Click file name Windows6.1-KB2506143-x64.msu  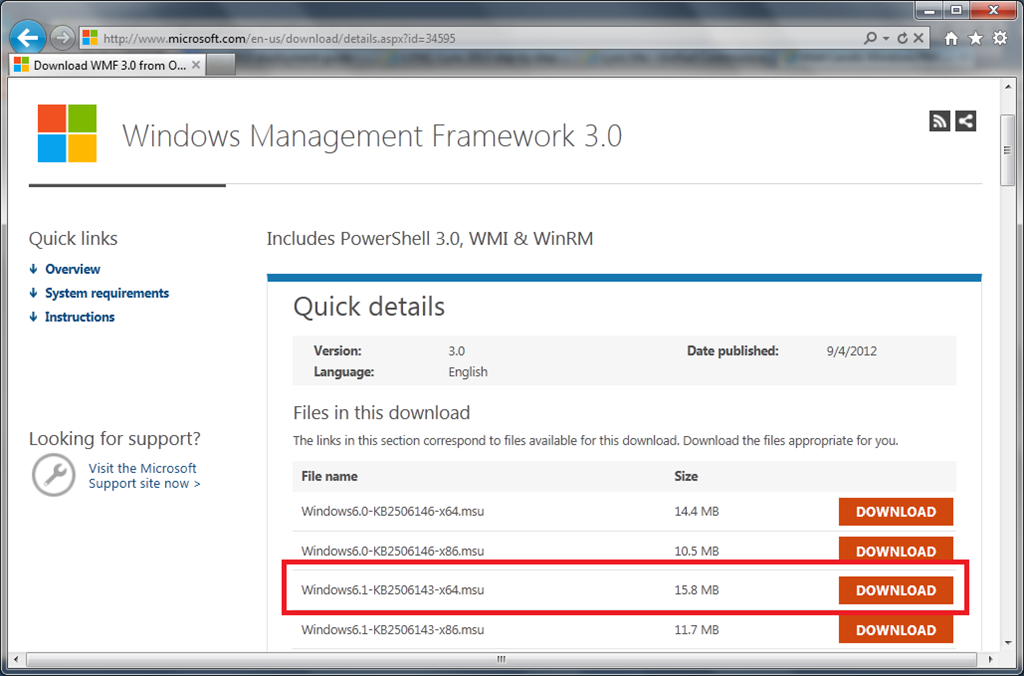[392, 590]
